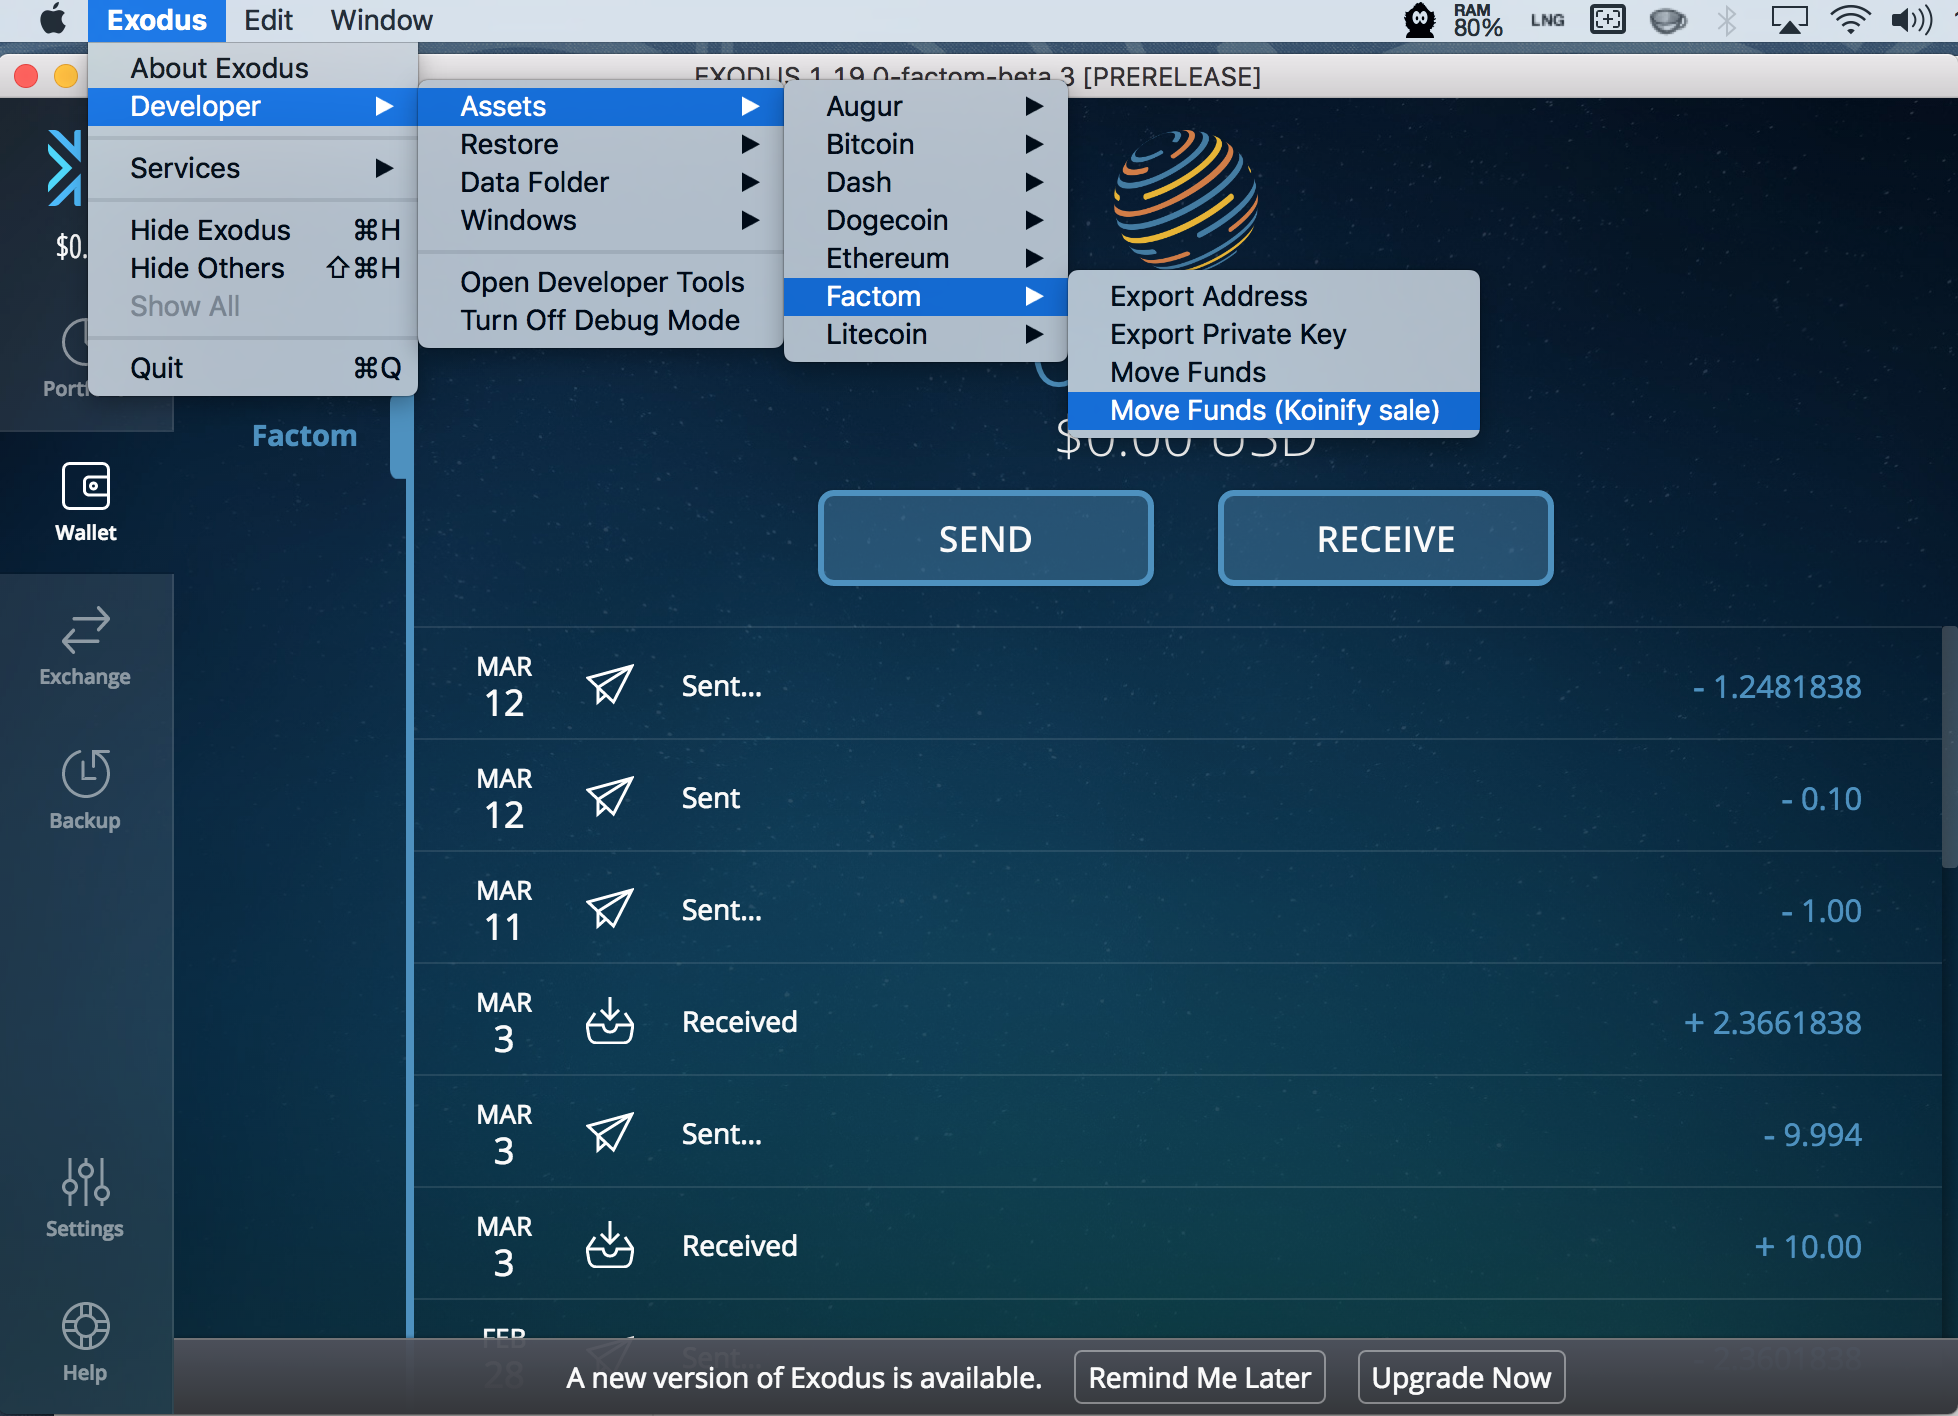Open the Apple menu
Viewport: 1958px width, 1416px height.
(52, 20)
